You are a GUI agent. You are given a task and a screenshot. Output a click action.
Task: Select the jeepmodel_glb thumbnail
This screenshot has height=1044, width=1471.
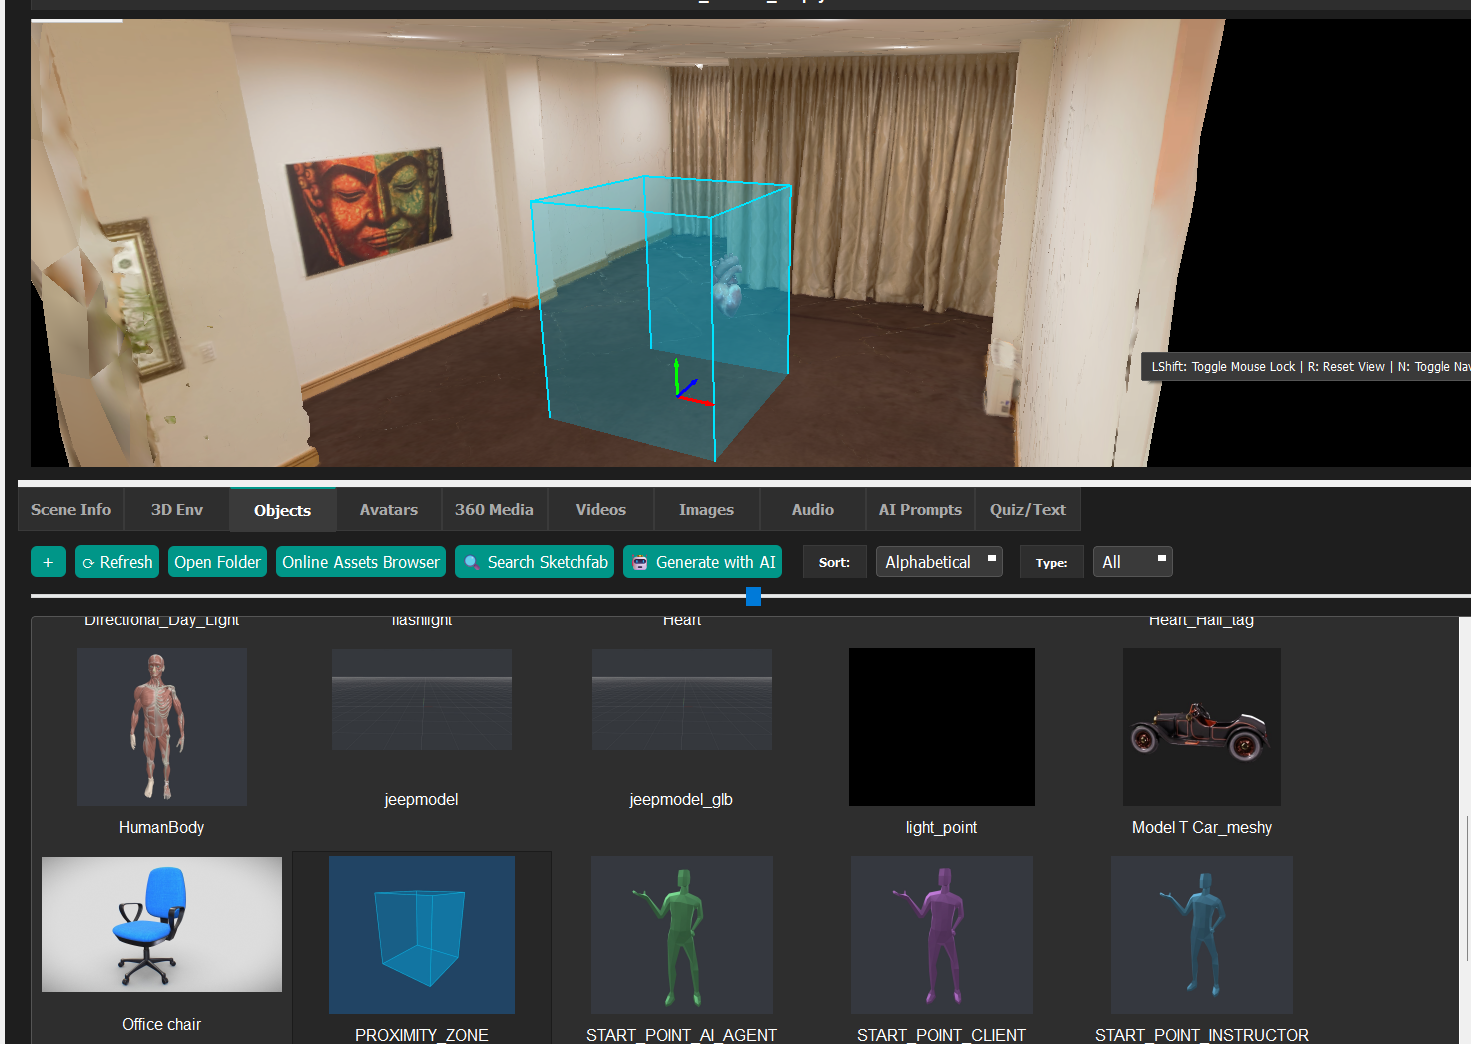[682, 700]
